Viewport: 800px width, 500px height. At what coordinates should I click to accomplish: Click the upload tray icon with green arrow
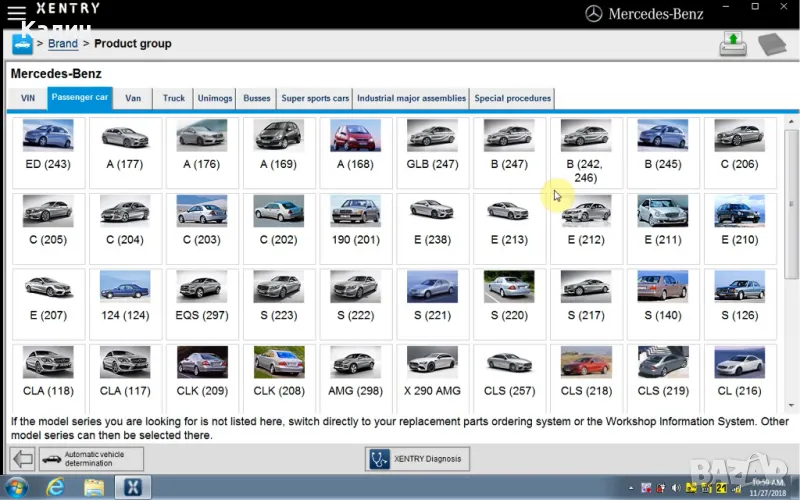click(733, 44)
